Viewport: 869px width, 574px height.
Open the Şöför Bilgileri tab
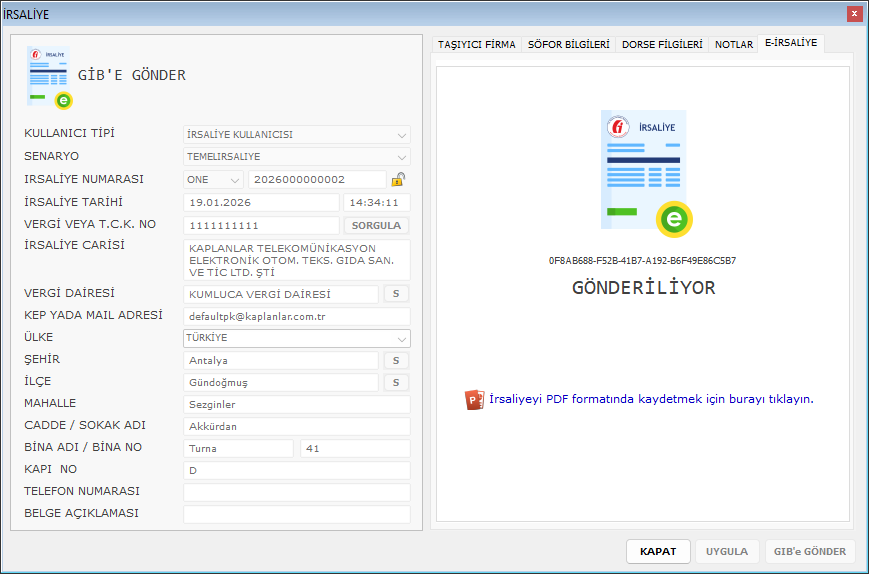tap(568, 45)
